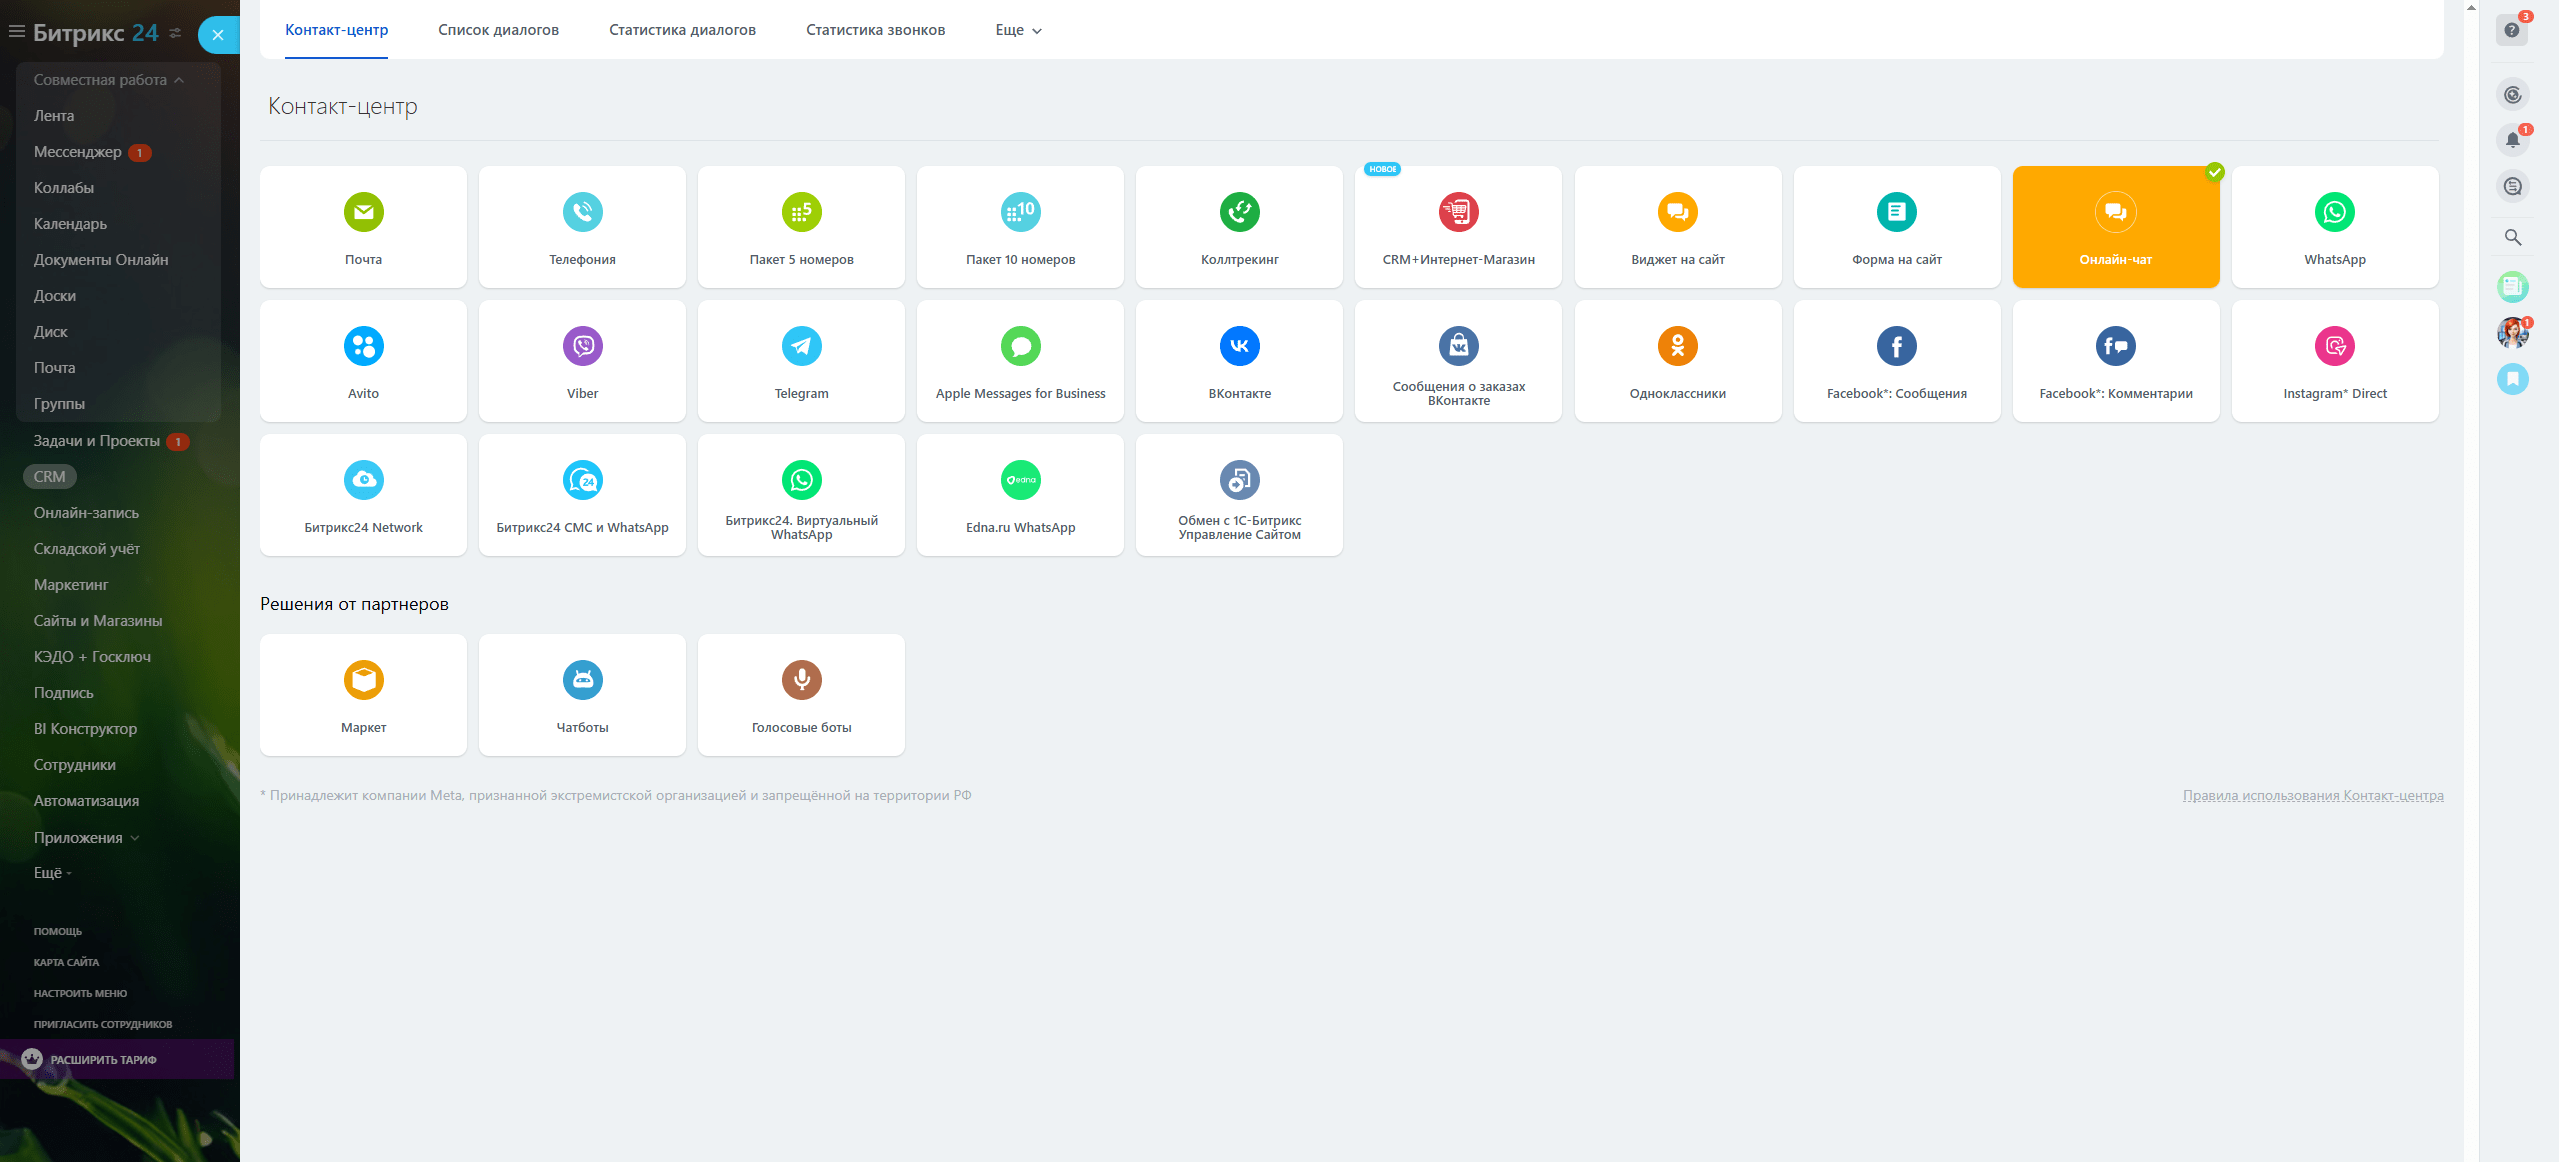Open the Edna.ru WhatsApp tile
This screenshot has height=1162, width=2559.
point(1020,495)
